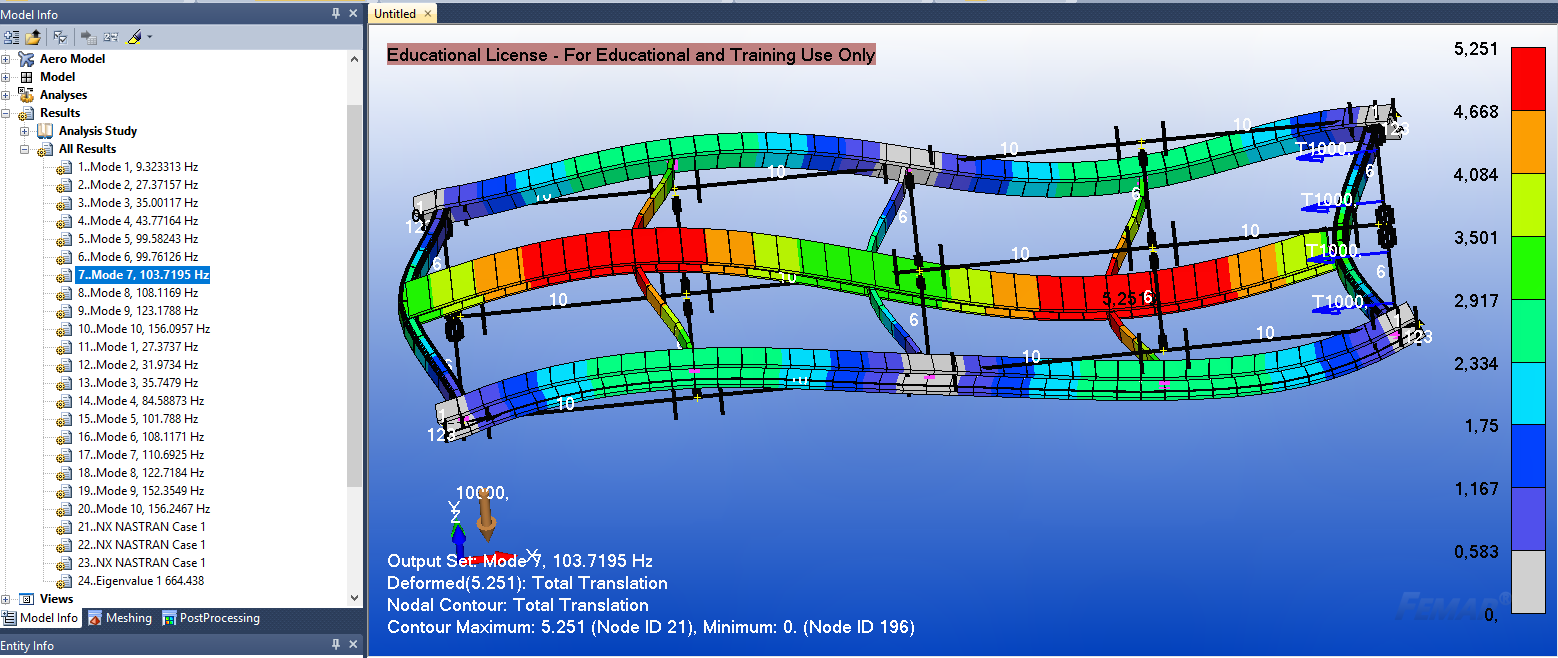1558x658 pixels.
Task: Collapse the All Results node
Action: pos(25,149)
